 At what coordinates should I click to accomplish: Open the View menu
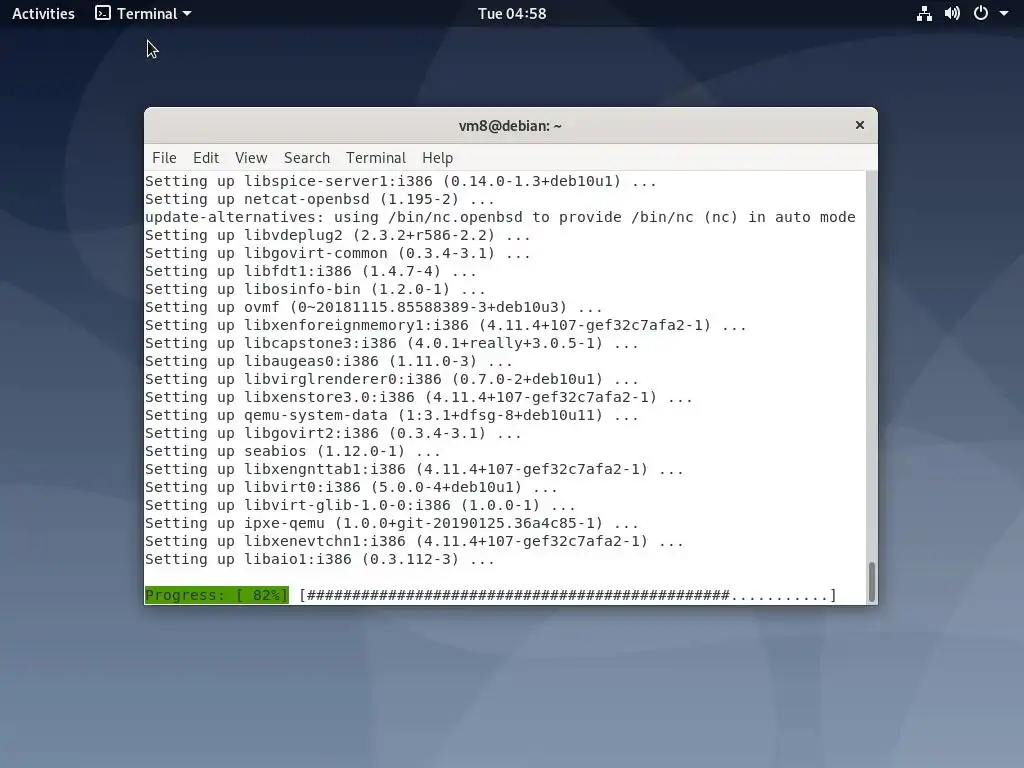[251, 157]
